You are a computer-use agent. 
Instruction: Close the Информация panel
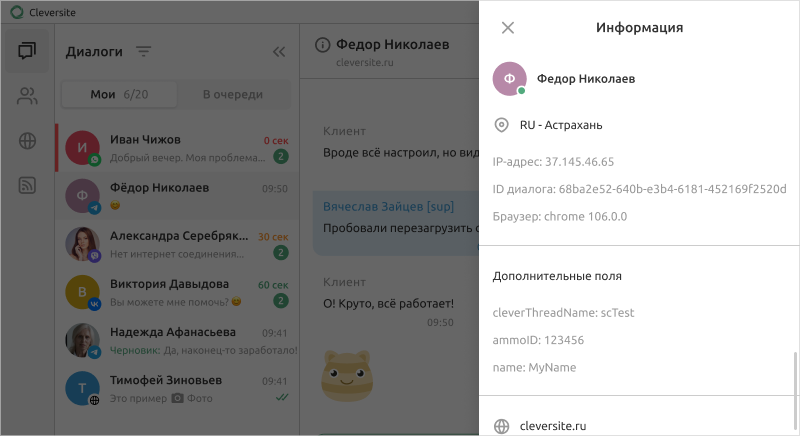(x=508, y=28)
